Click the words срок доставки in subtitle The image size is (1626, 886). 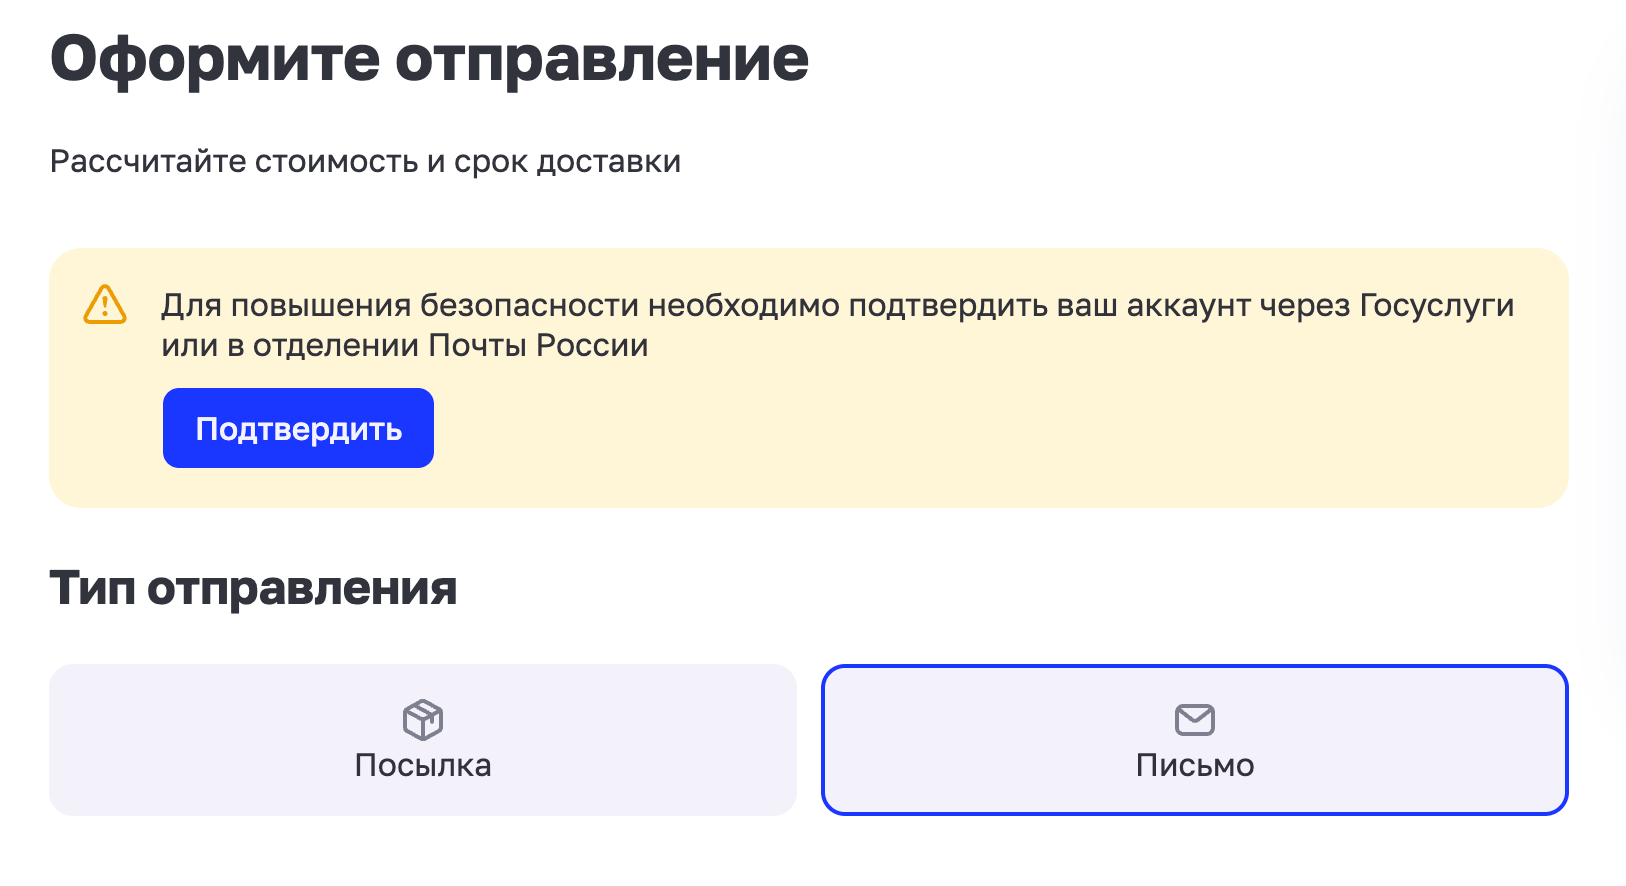[x=567, y=162]
